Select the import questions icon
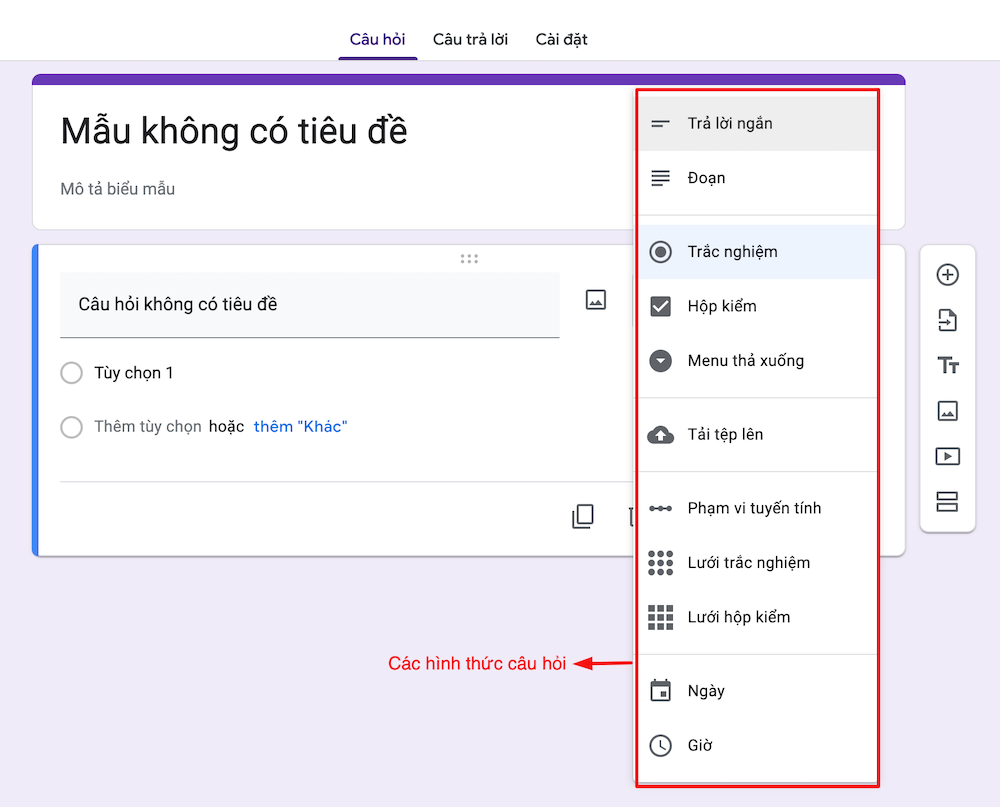The height and width of the screenshot is (807, 1000). coord(947,320)
